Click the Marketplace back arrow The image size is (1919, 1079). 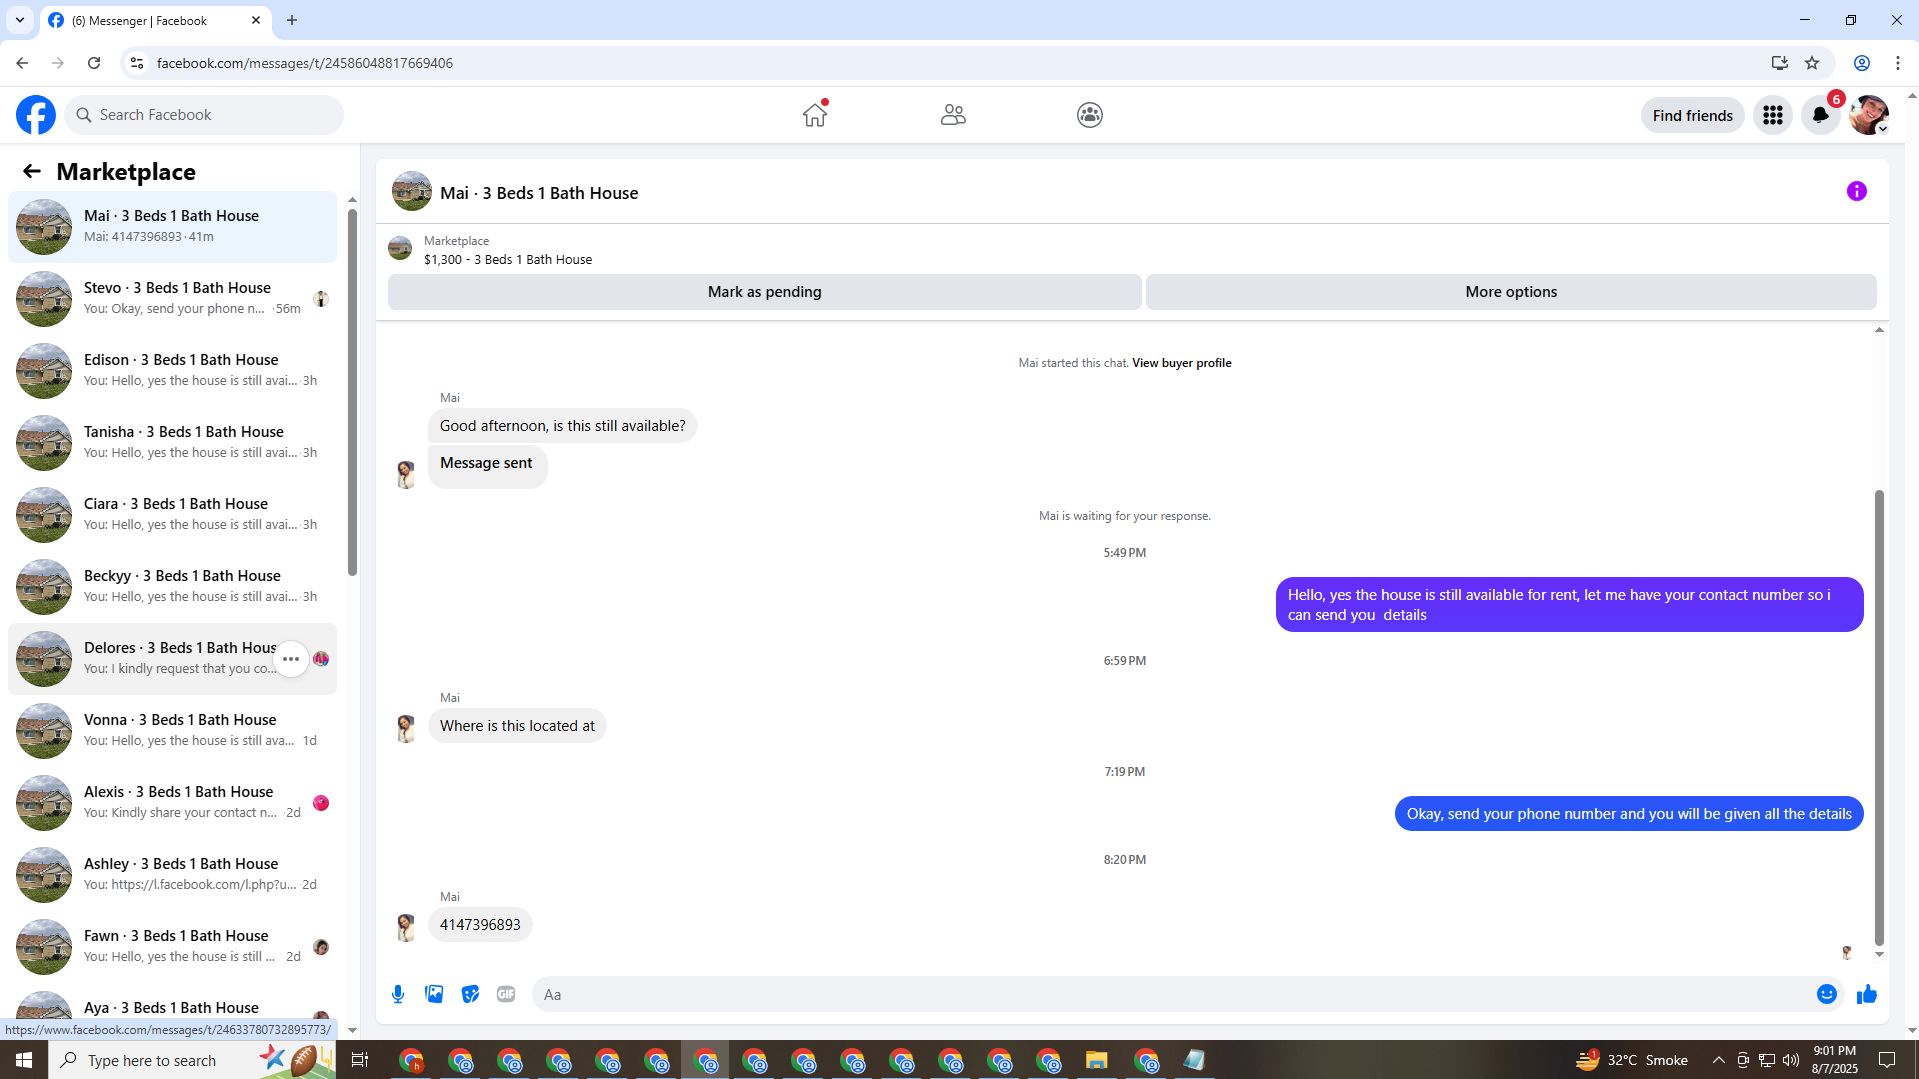pyautogui.click(x=32, y=172)
